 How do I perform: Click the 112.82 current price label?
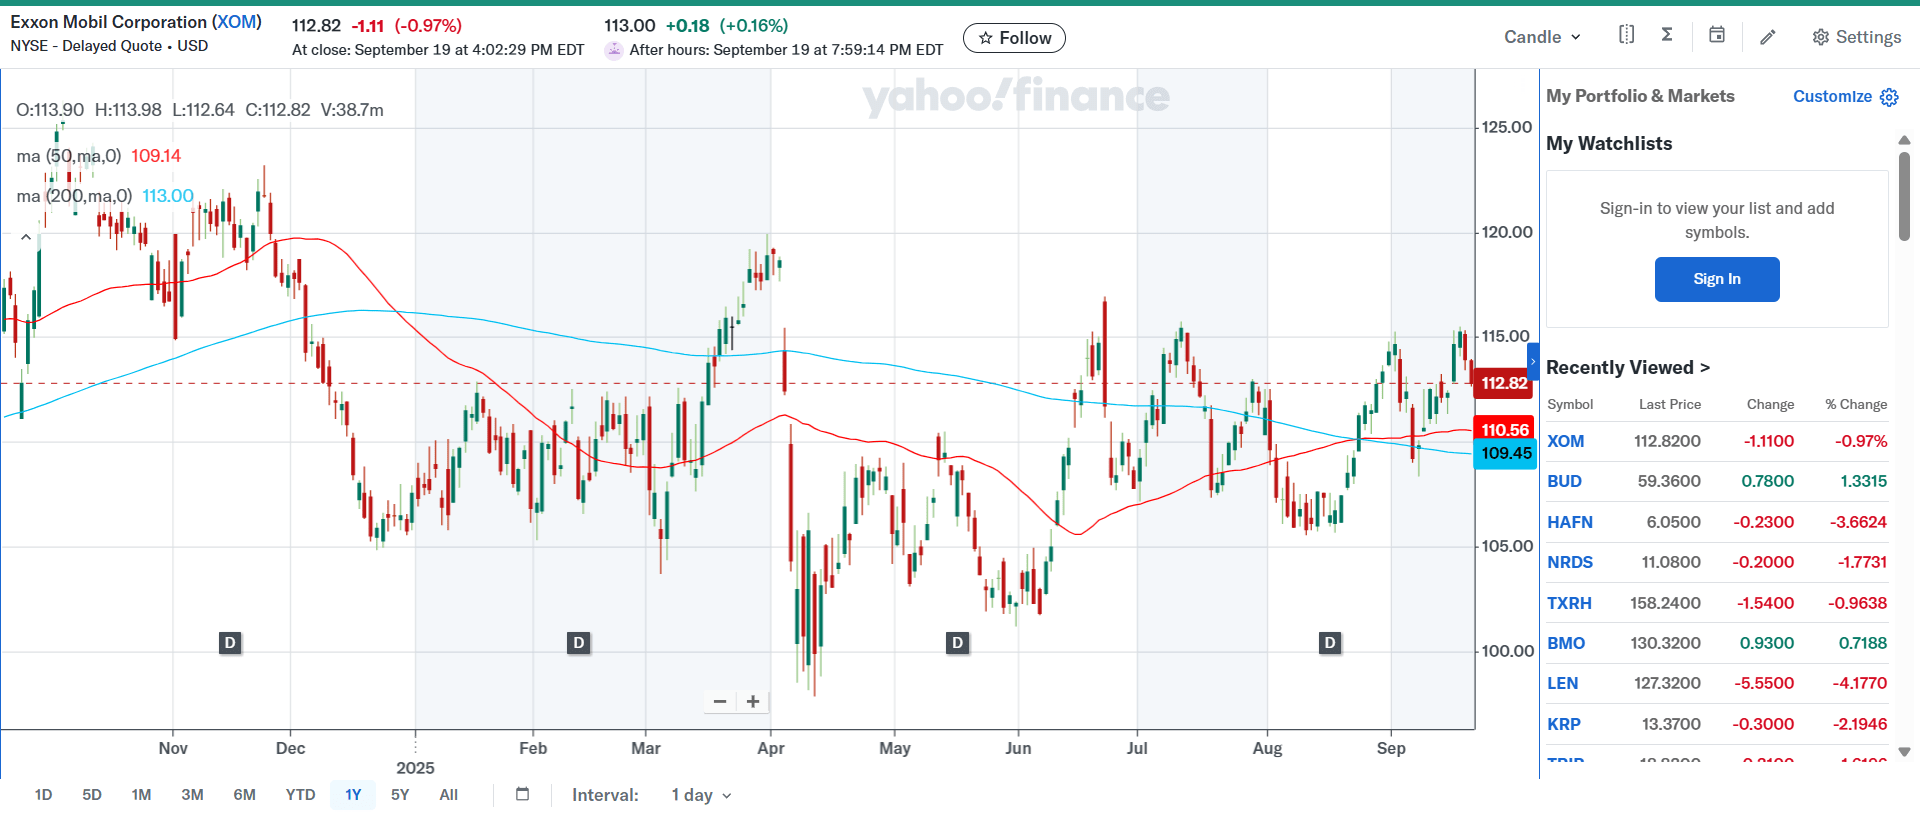click(x=1504, y=383)
